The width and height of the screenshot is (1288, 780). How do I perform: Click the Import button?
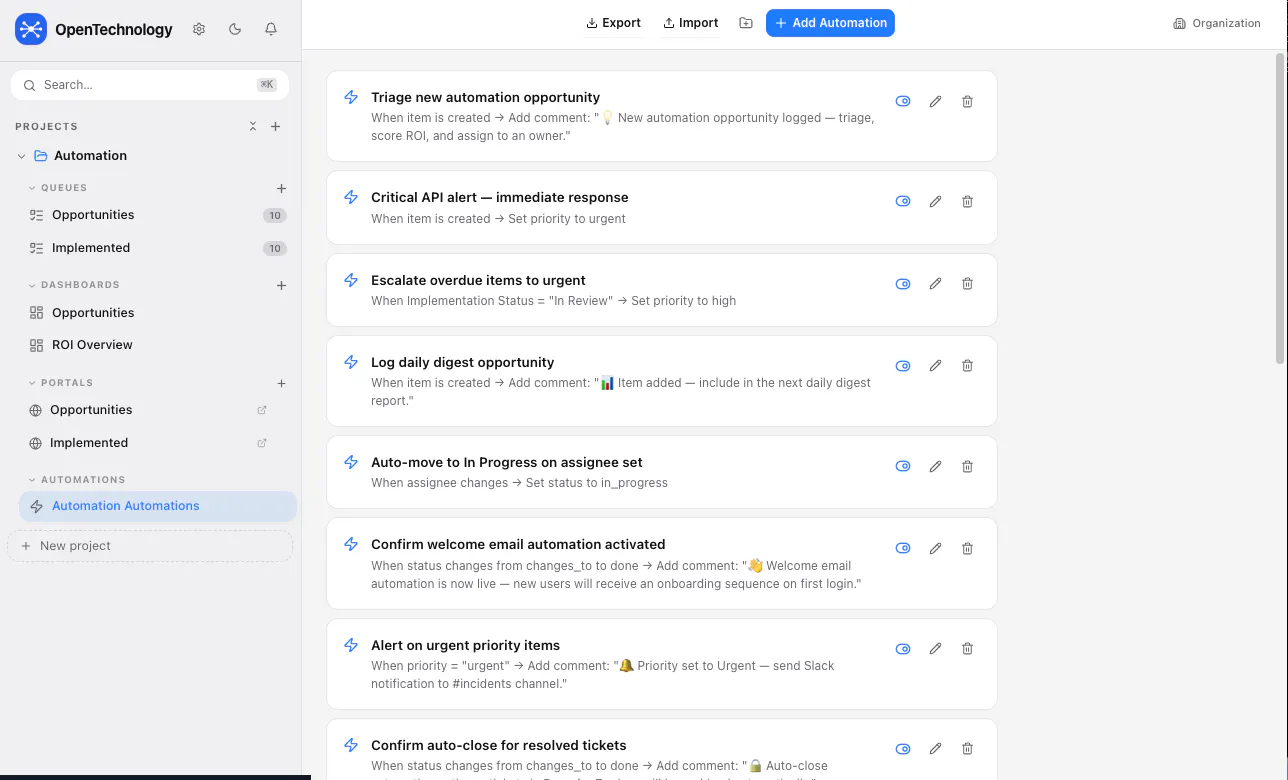click(690, 23)
